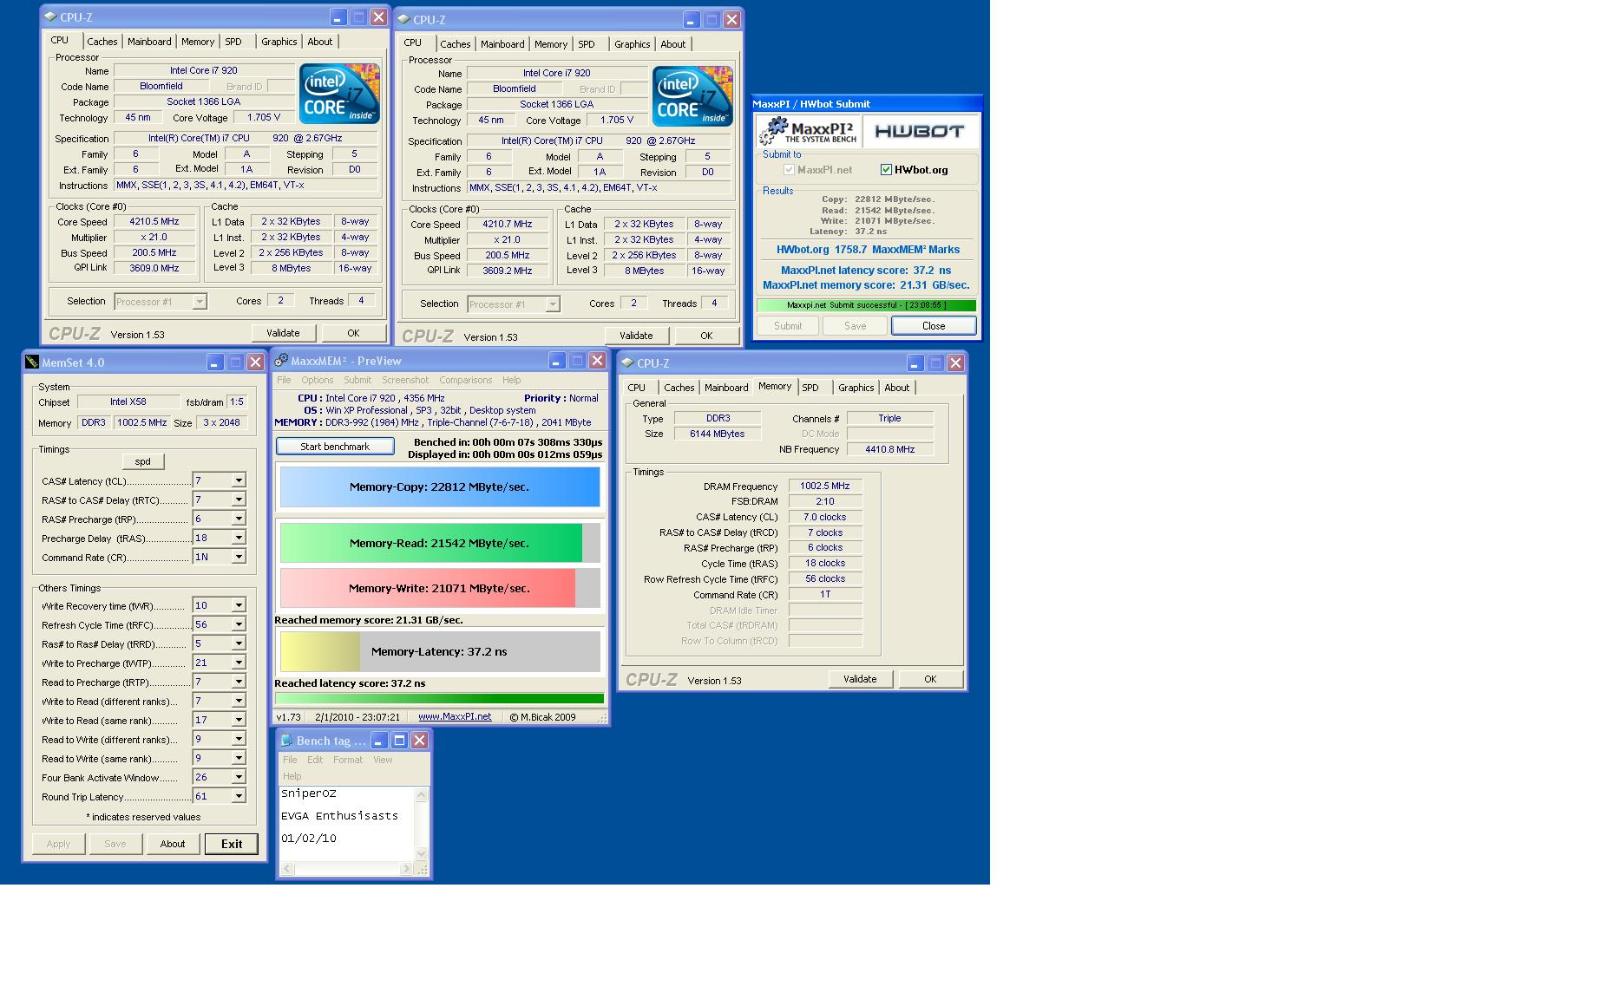Open the RAS# Precharge (tRP) dropdown in MemSet
Screen dimensions: 1600x999
239,519
